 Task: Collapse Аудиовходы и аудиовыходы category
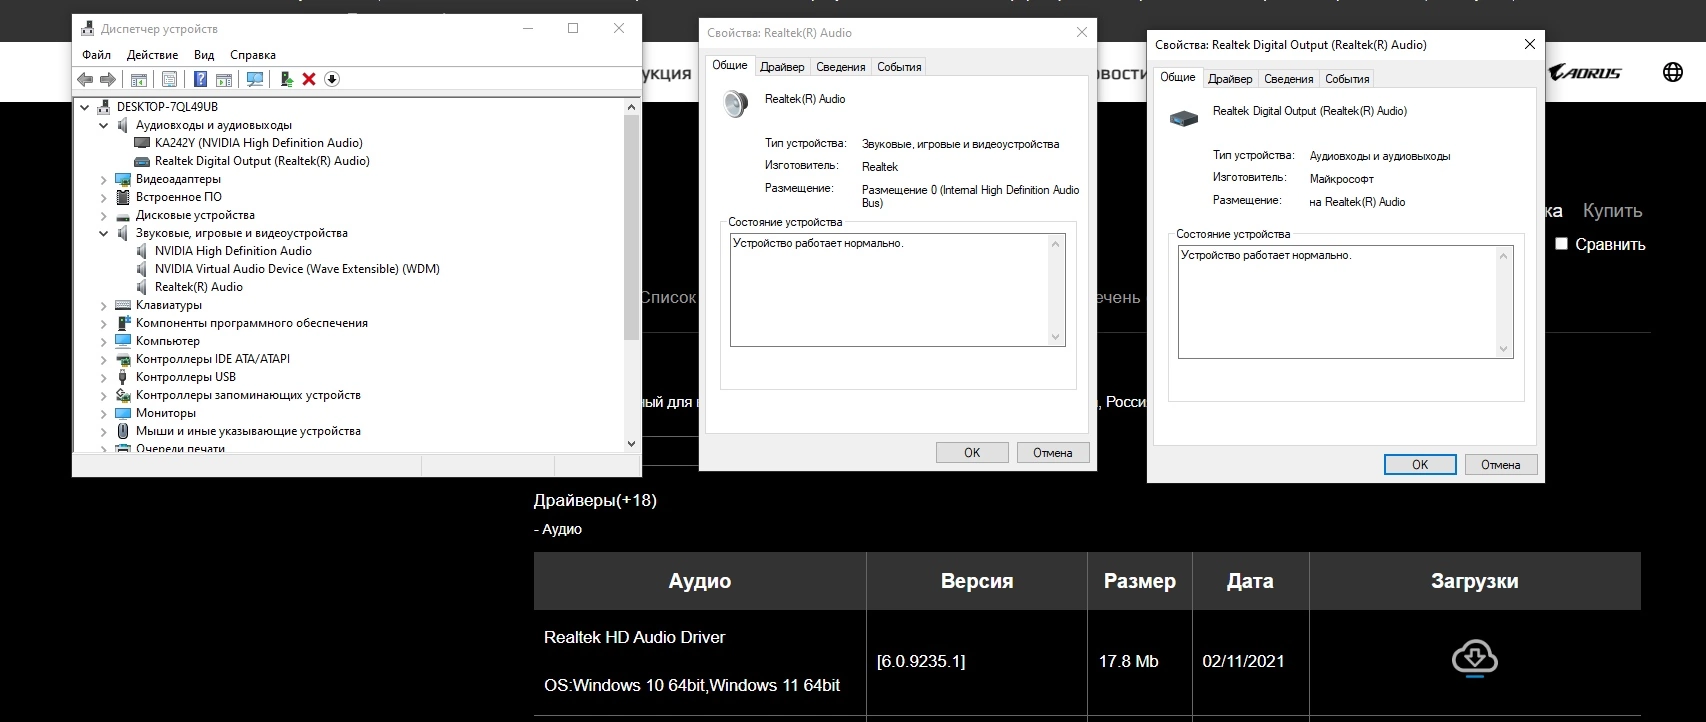pos(103,125)
